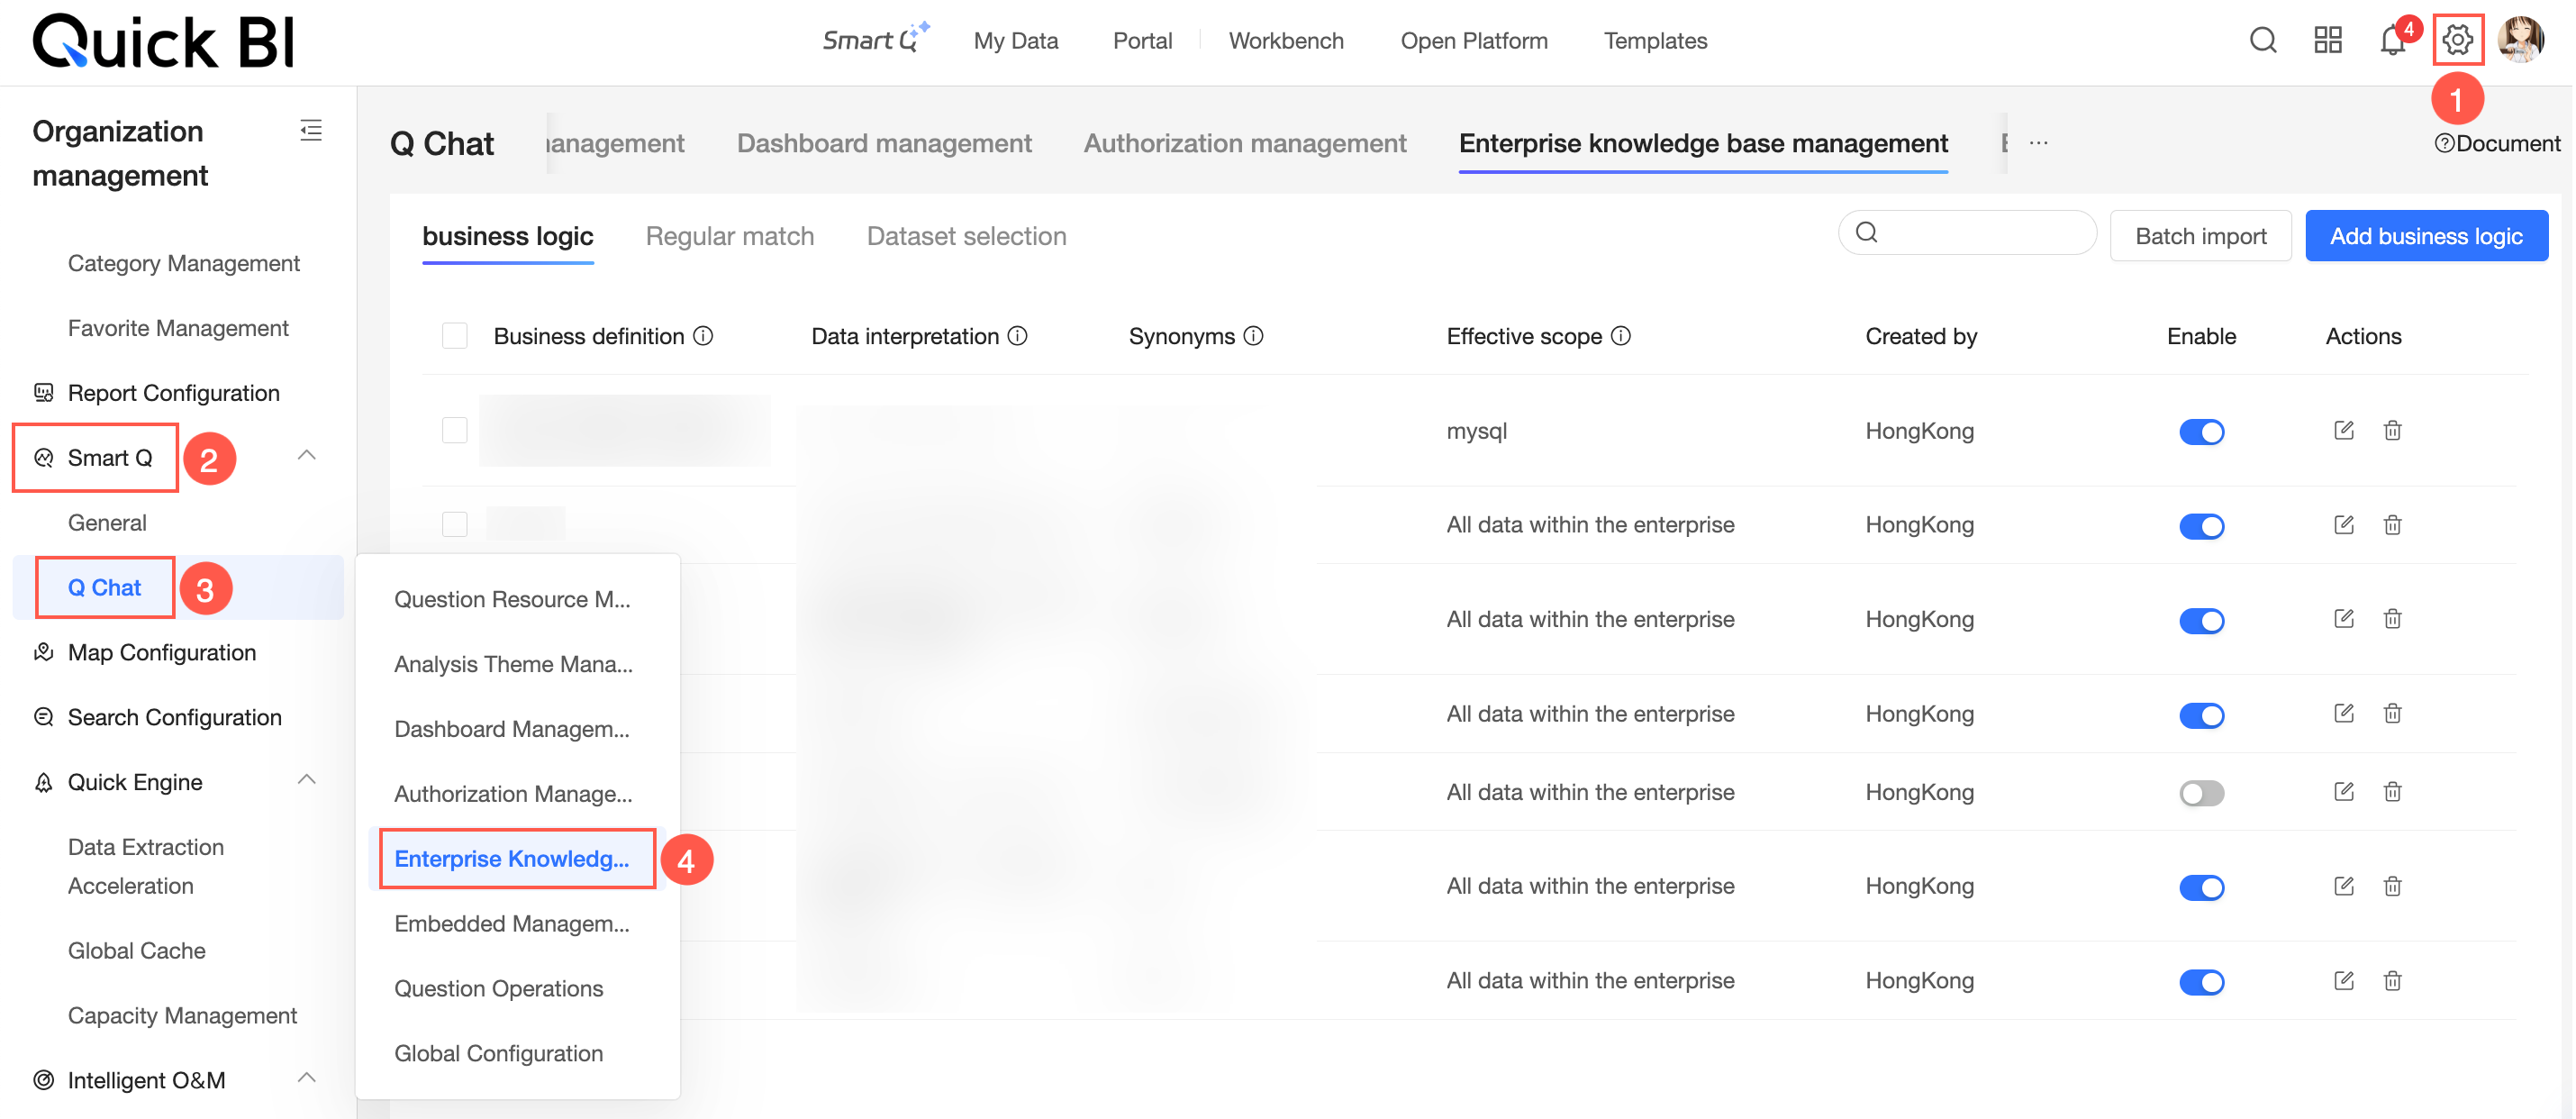The image size is (2576, 1119).
Task: Select Question Operations in submenu
Action: coord(498,988)
